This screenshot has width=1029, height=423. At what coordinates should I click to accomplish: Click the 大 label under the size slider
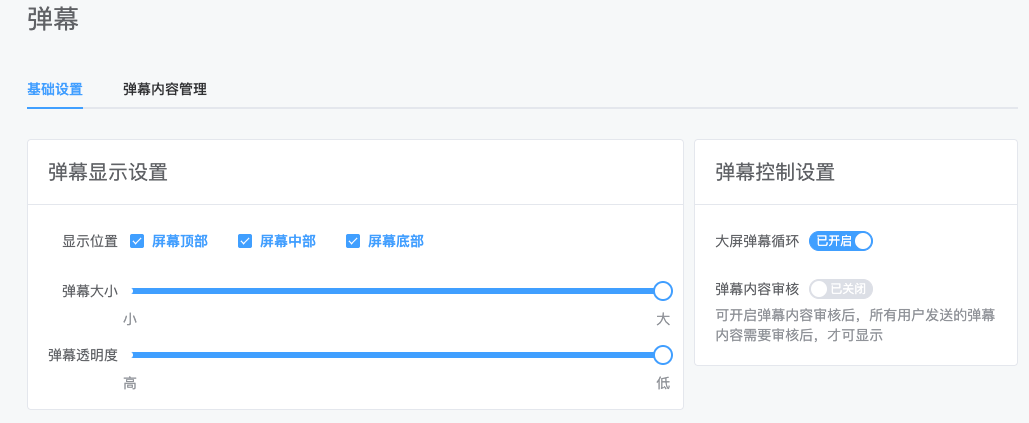point(663,319)
